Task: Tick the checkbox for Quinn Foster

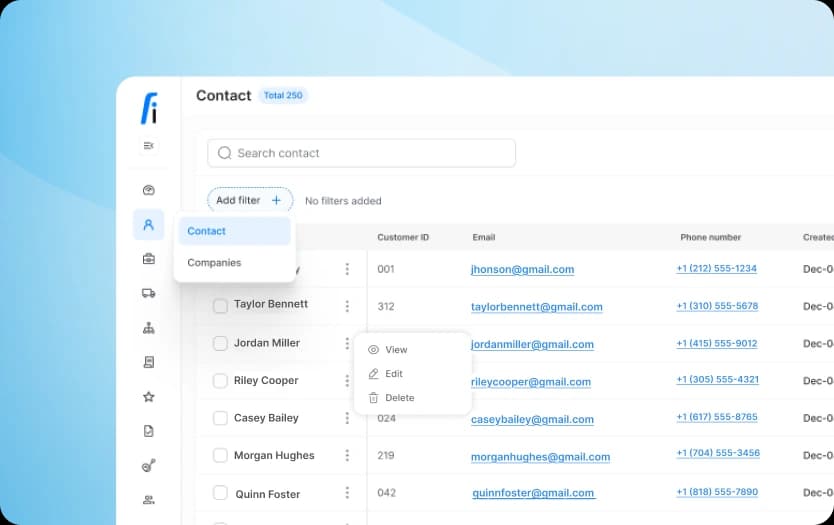Action: click(x=220, y=493)
